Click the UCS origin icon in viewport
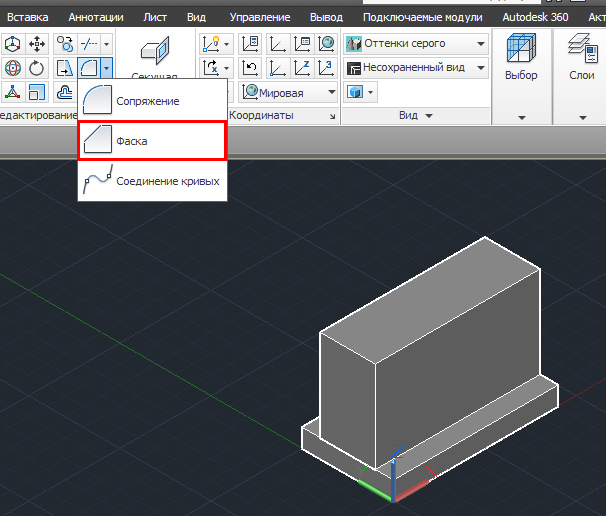Image resolution: width=606 pixels, height=516 pixels. [x=393, y=500]
